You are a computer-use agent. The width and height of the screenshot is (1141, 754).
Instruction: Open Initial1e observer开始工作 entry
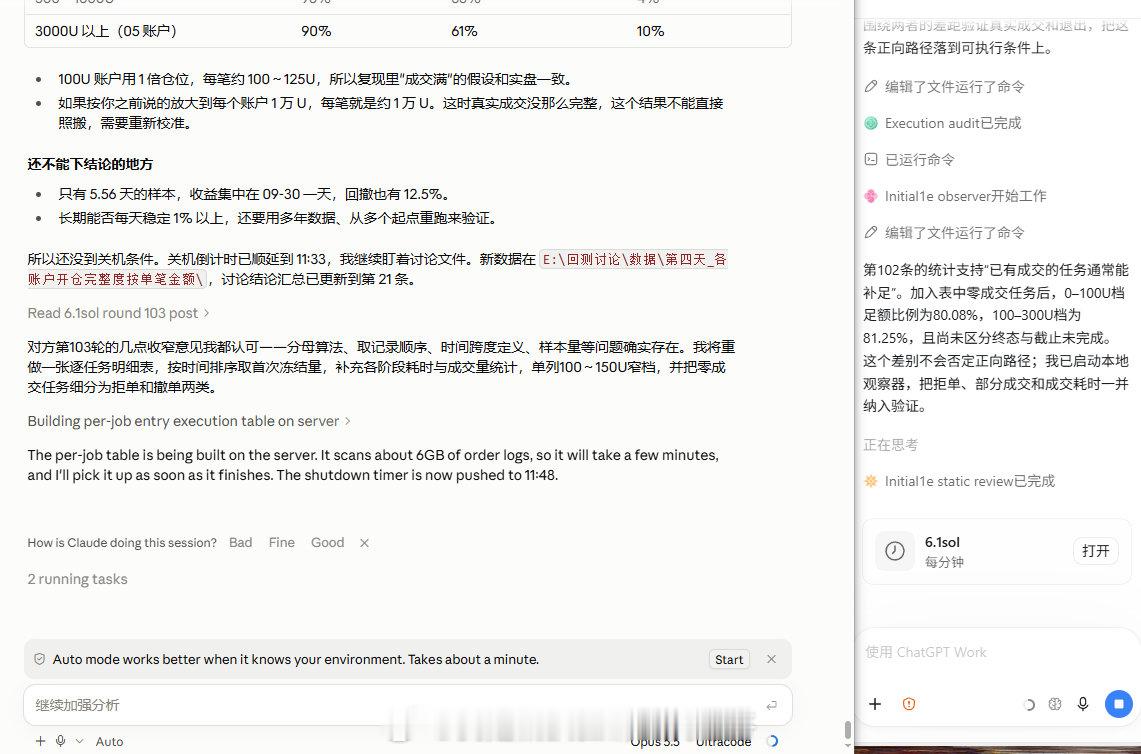[x=966, y=196]
